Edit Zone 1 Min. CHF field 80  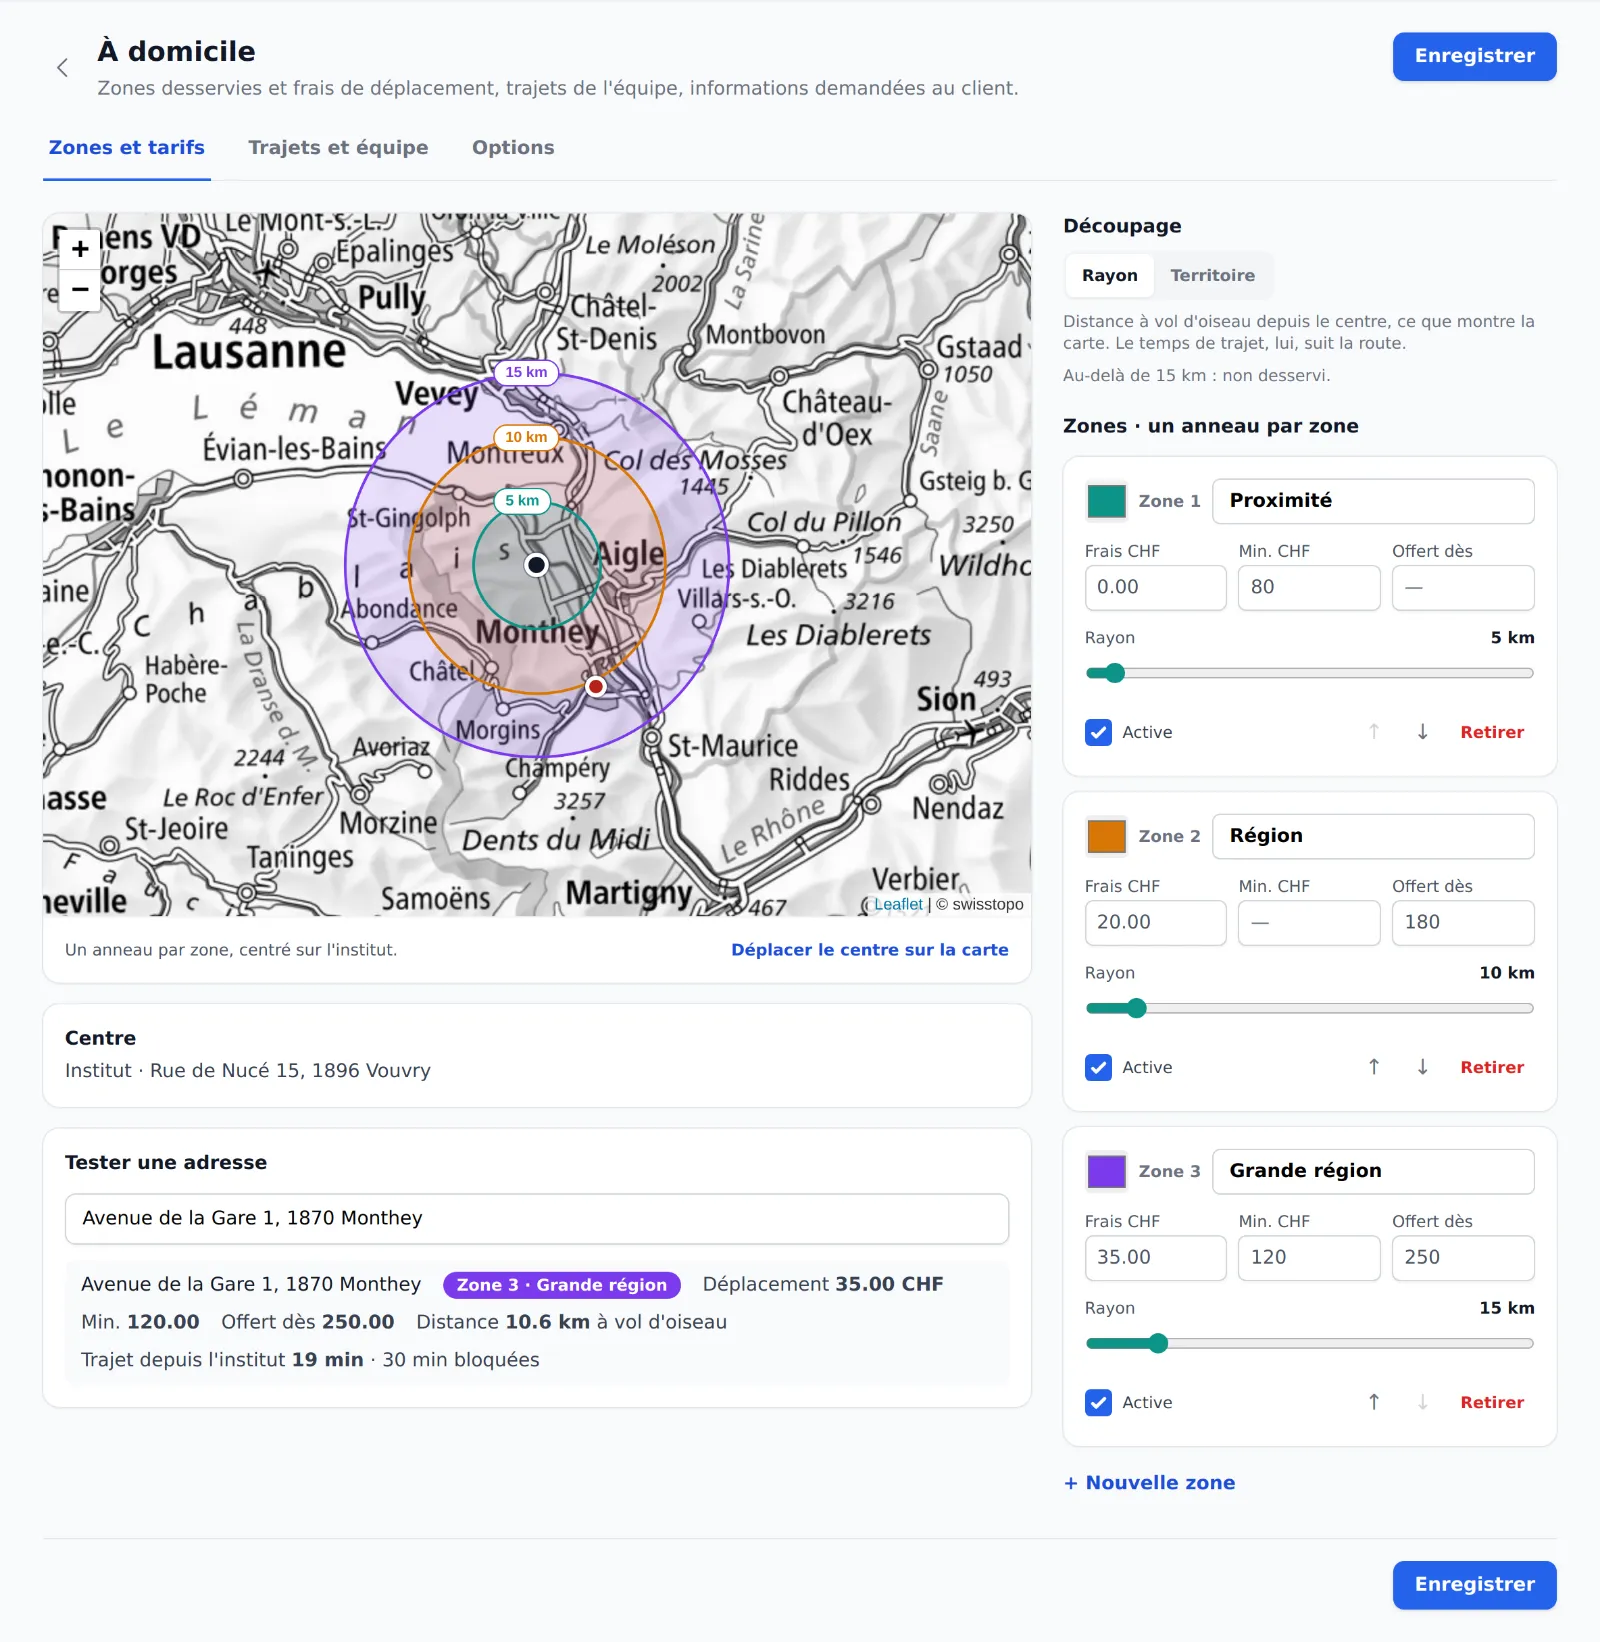(x=1309, y=587)
